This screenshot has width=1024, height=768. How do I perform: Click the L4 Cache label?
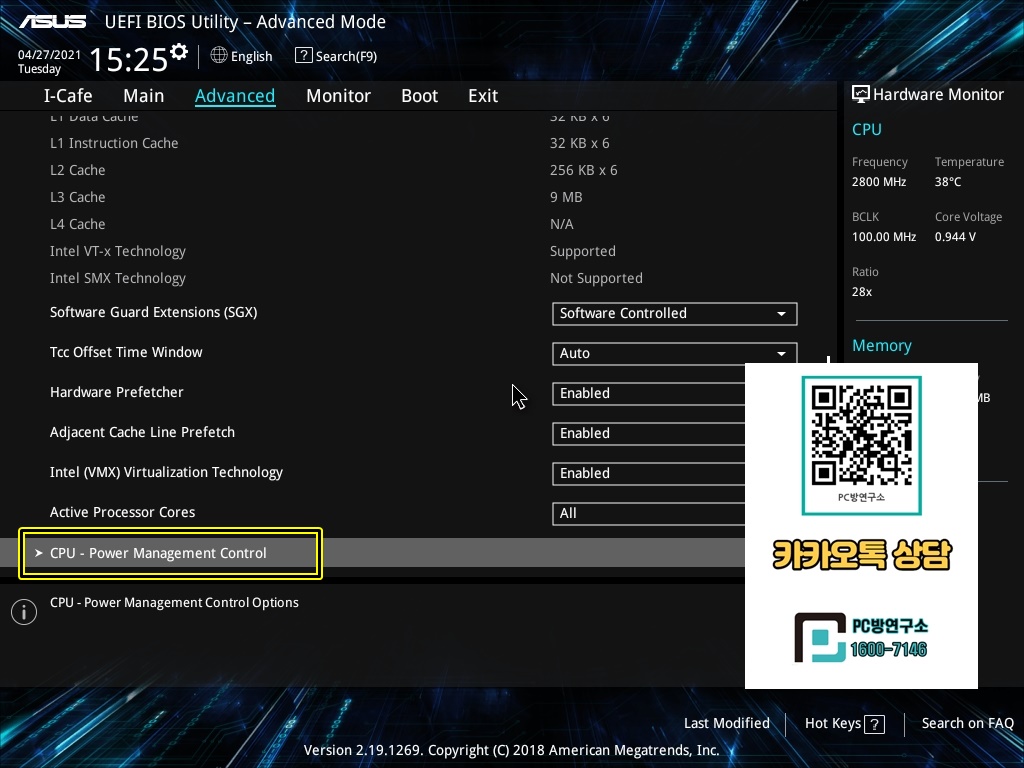pos(78,224)
